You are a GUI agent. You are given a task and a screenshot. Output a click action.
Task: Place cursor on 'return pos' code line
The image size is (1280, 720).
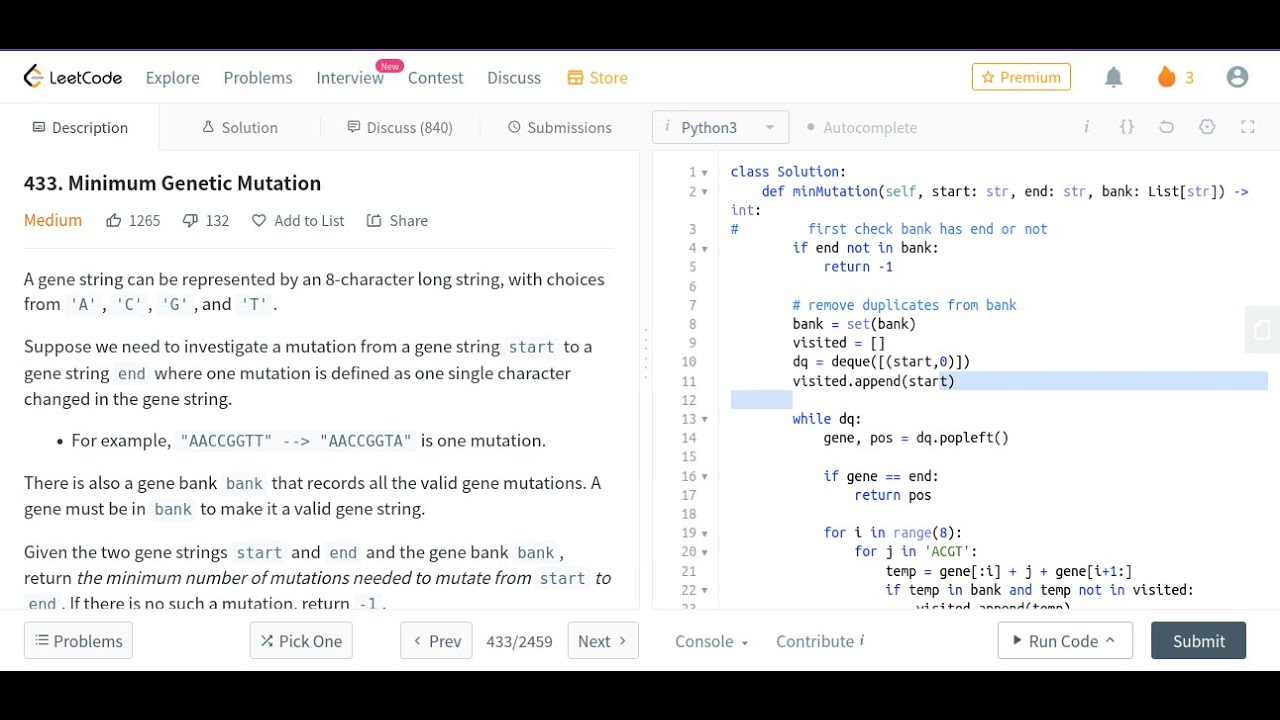point(893,495)
